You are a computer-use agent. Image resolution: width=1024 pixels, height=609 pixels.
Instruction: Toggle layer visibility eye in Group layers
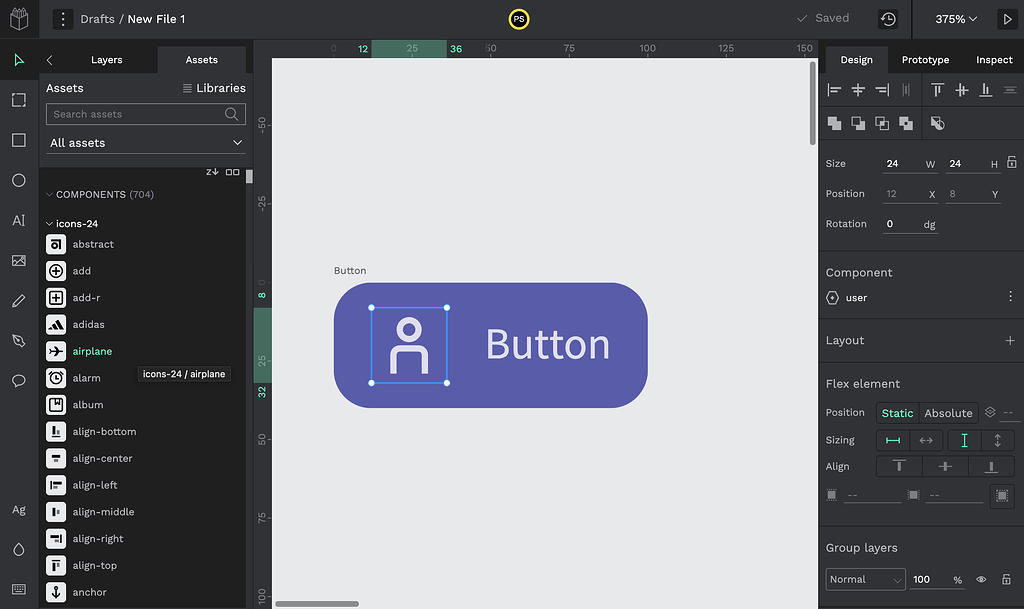981,579
